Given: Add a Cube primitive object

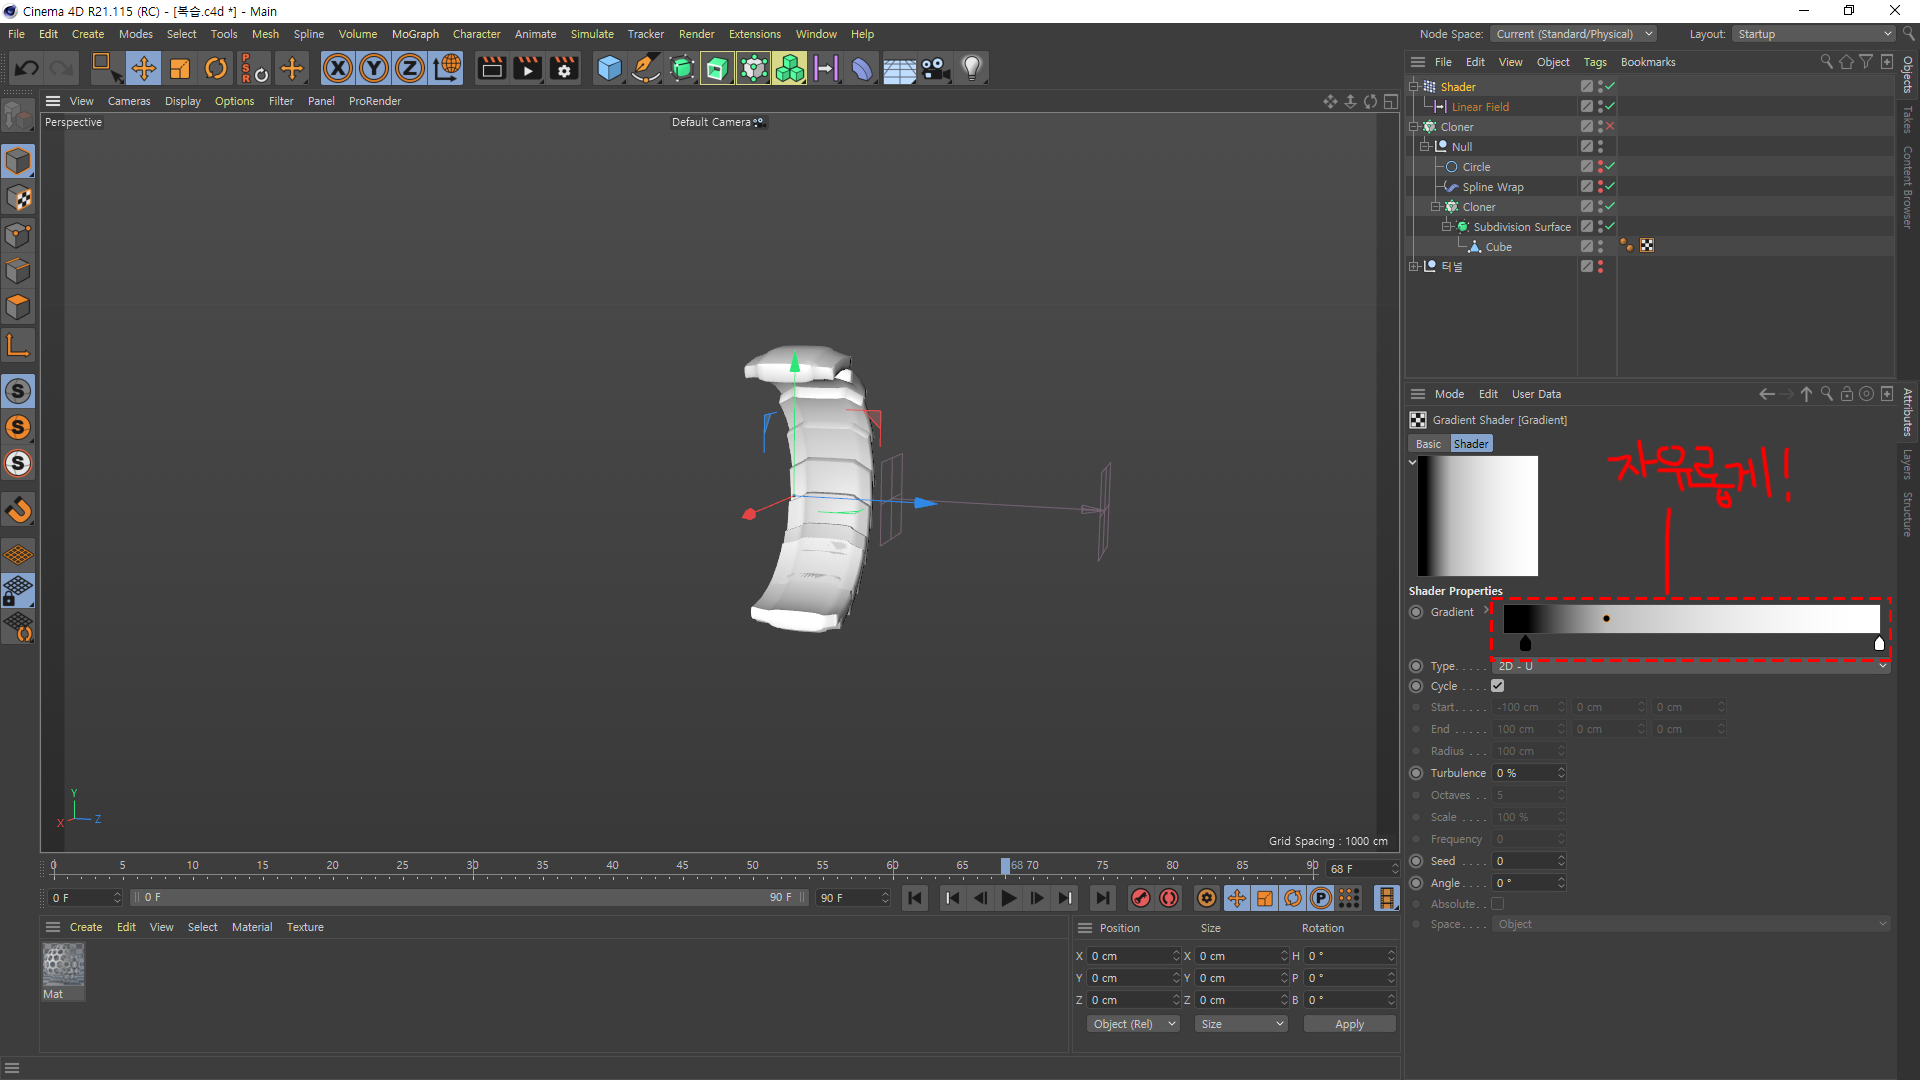Looking at the screenshot, I should (x=609, y=68).
